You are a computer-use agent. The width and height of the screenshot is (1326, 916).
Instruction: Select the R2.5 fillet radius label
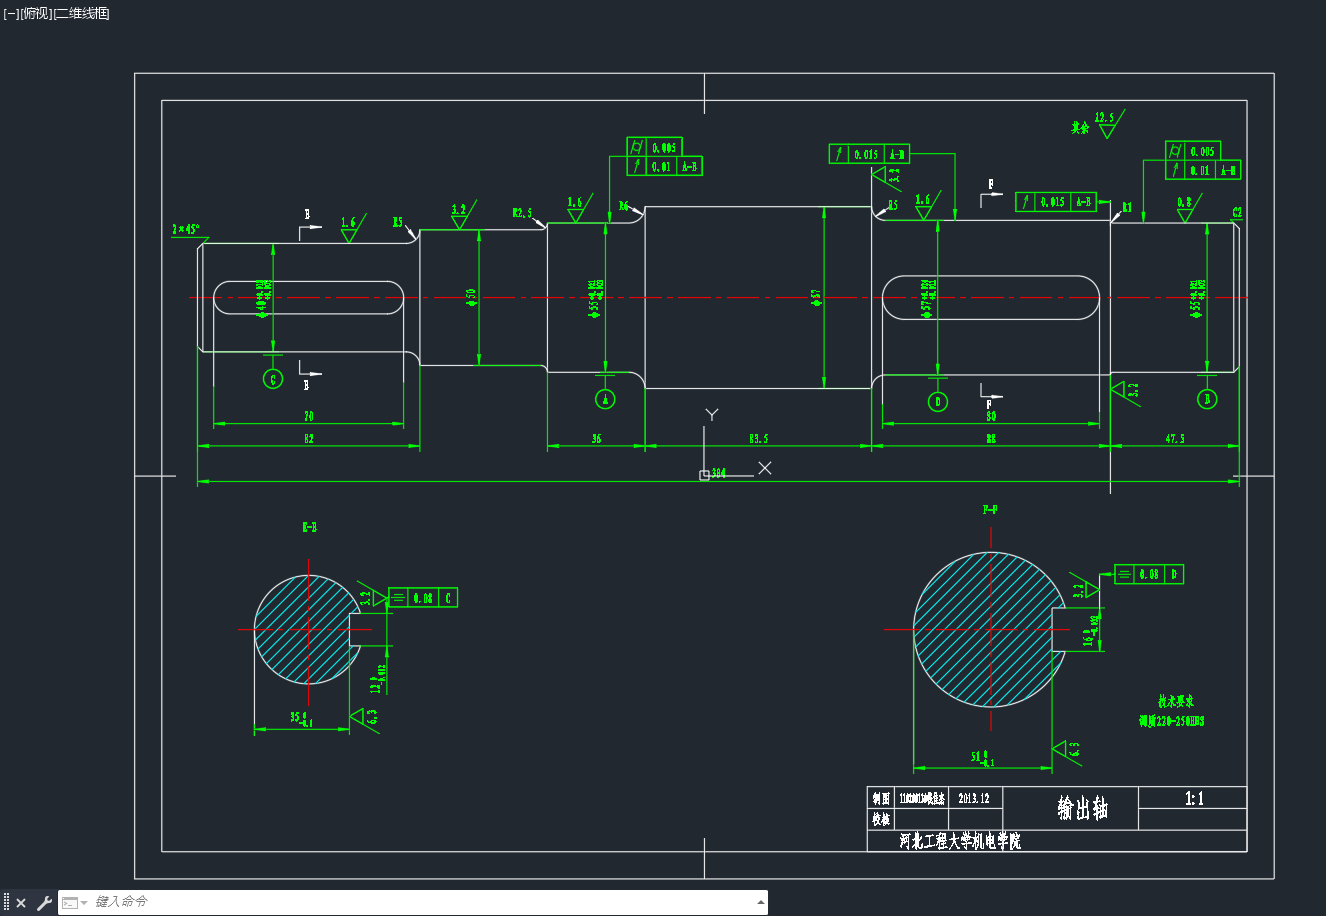522,213
